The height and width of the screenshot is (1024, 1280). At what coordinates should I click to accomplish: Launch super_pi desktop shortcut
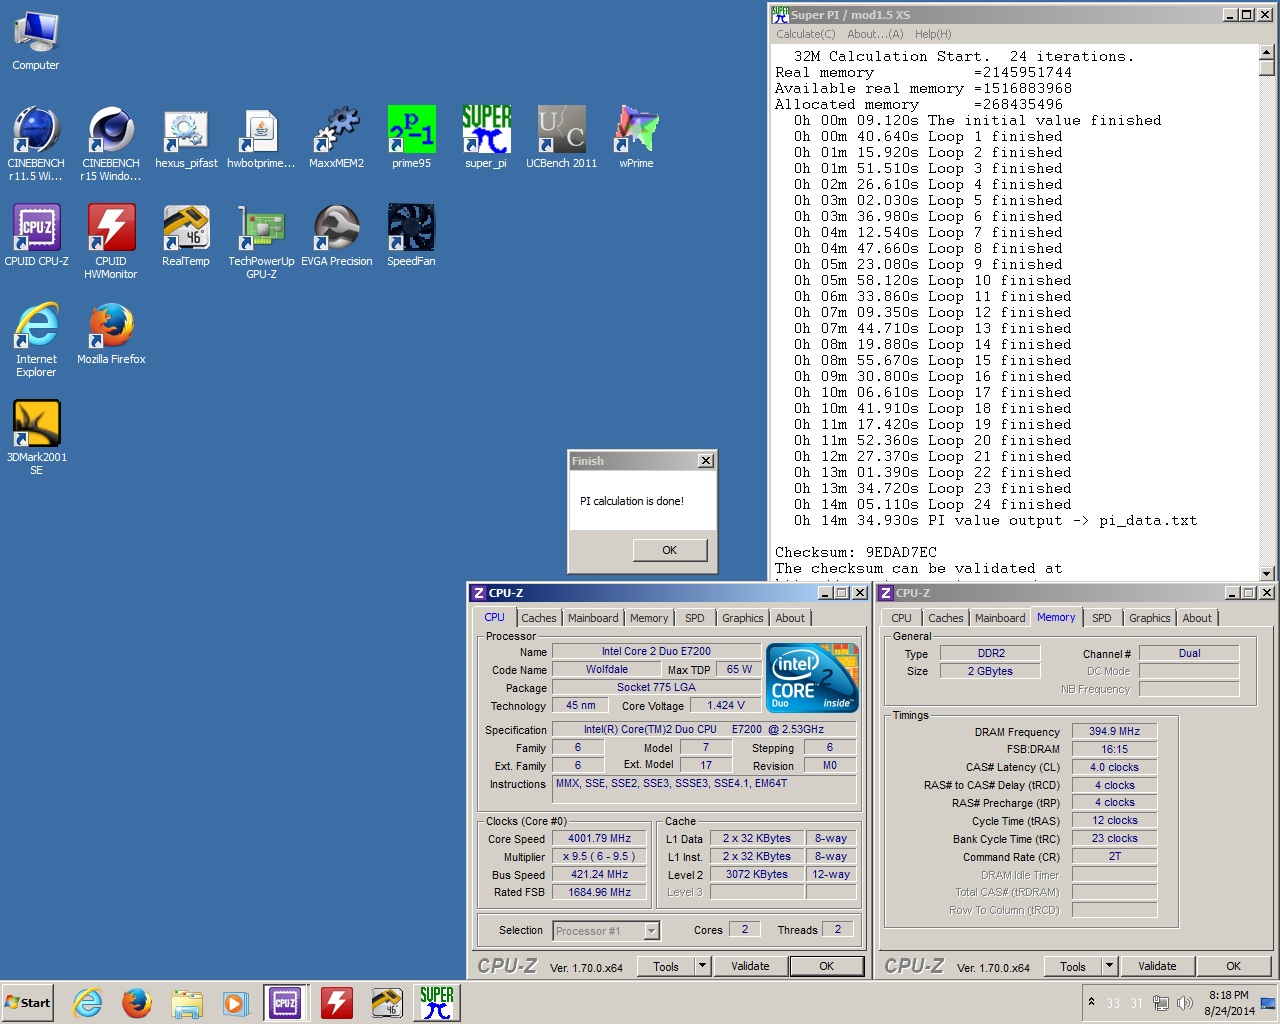(x=486, y=138)
